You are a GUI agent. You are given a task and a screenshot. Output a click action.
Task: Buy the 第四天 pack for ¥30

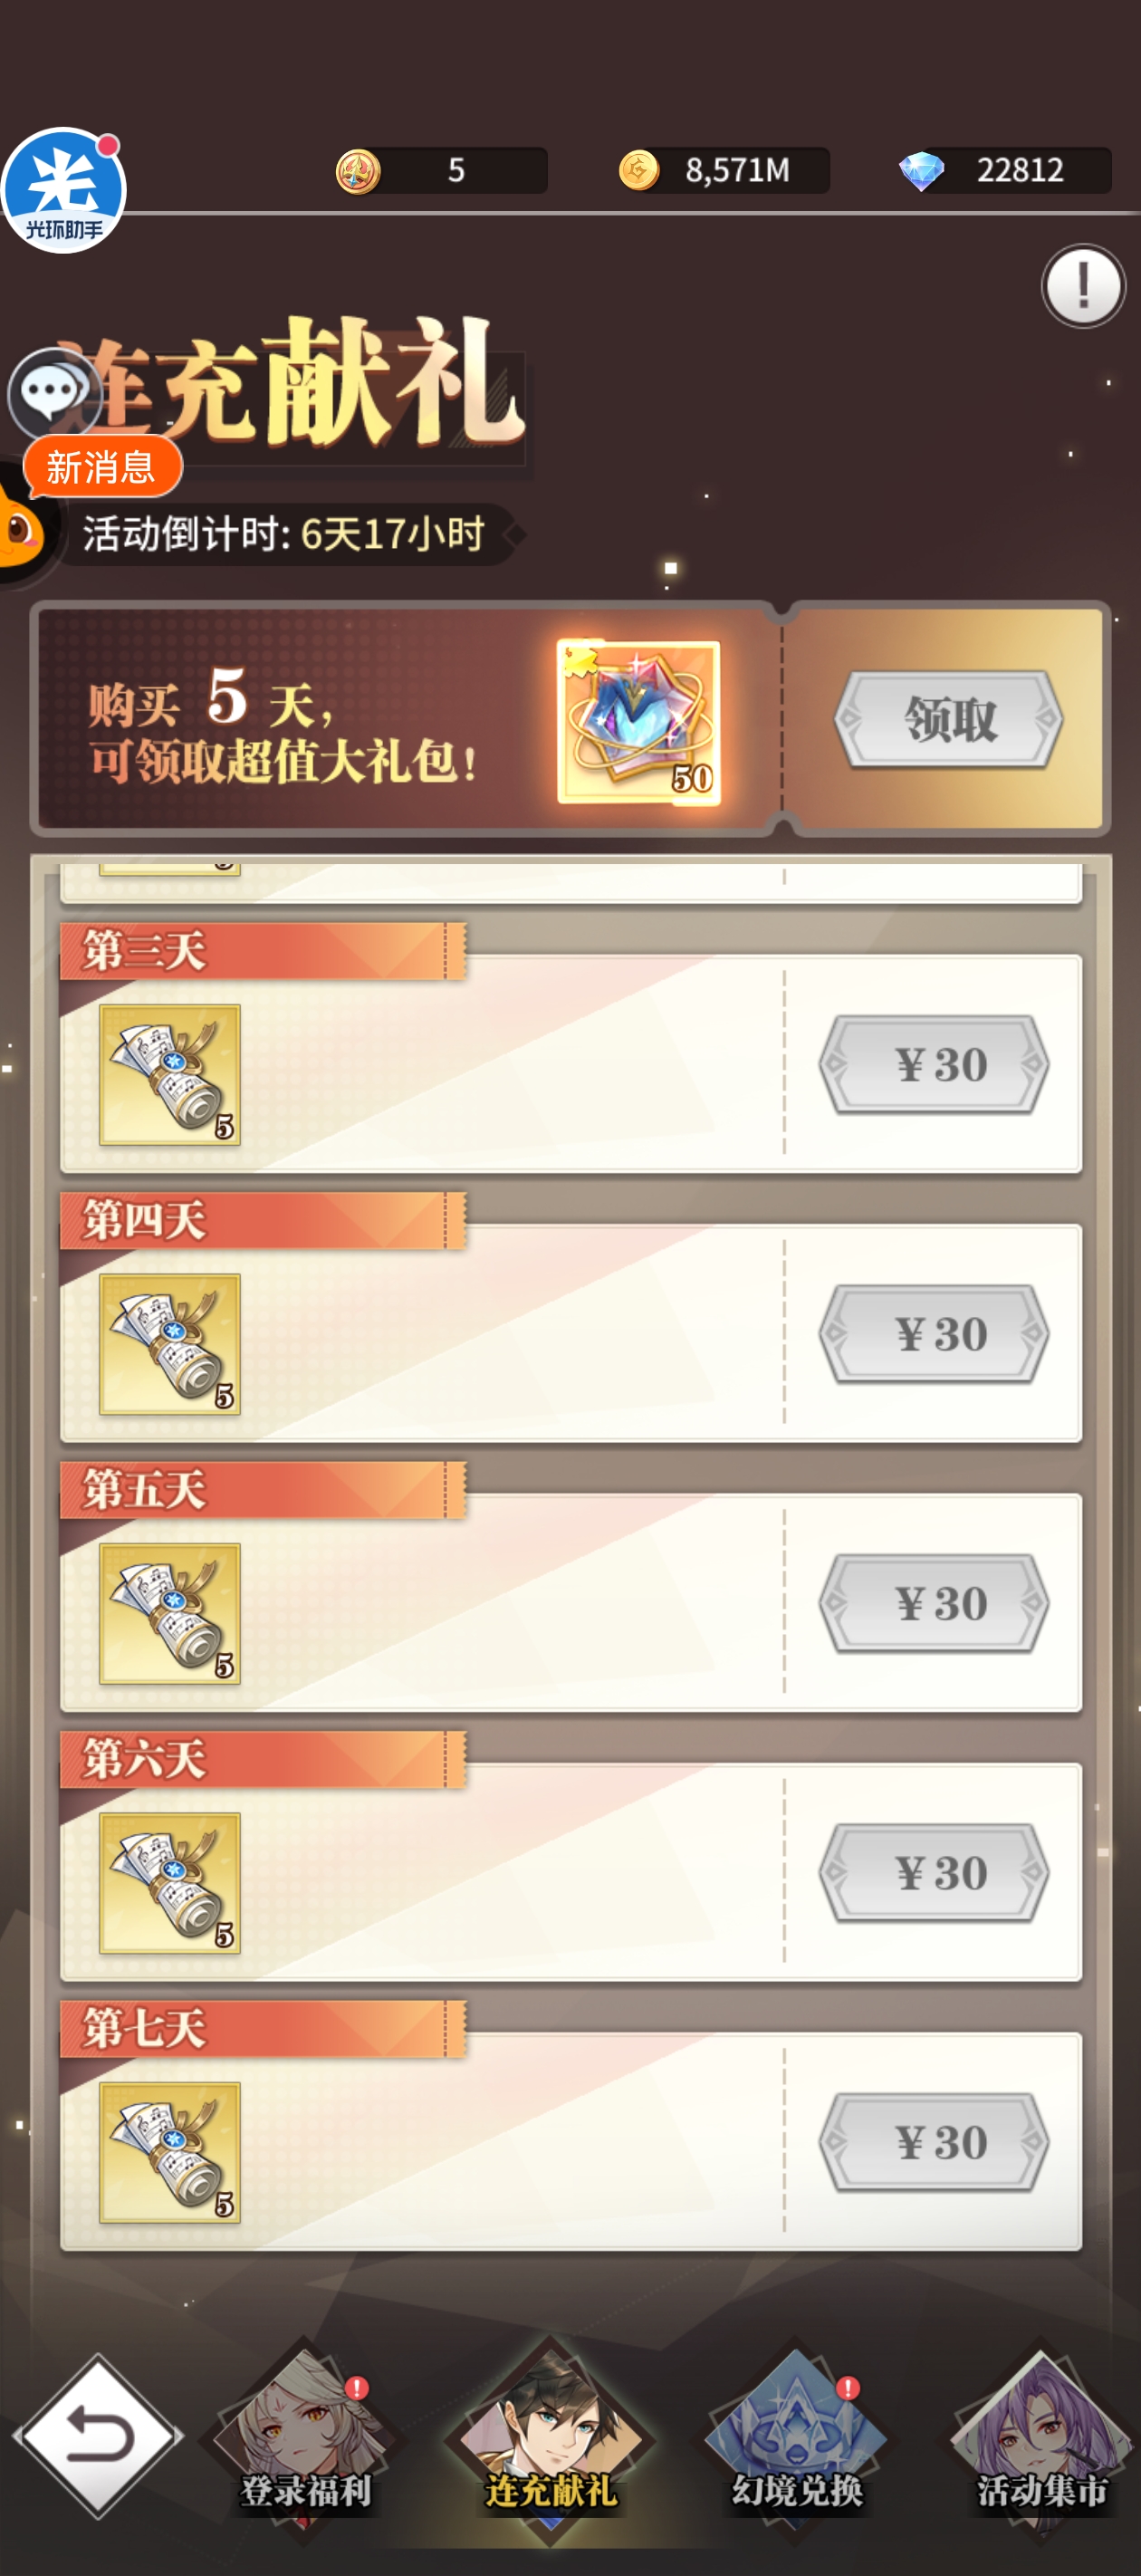934,1334
